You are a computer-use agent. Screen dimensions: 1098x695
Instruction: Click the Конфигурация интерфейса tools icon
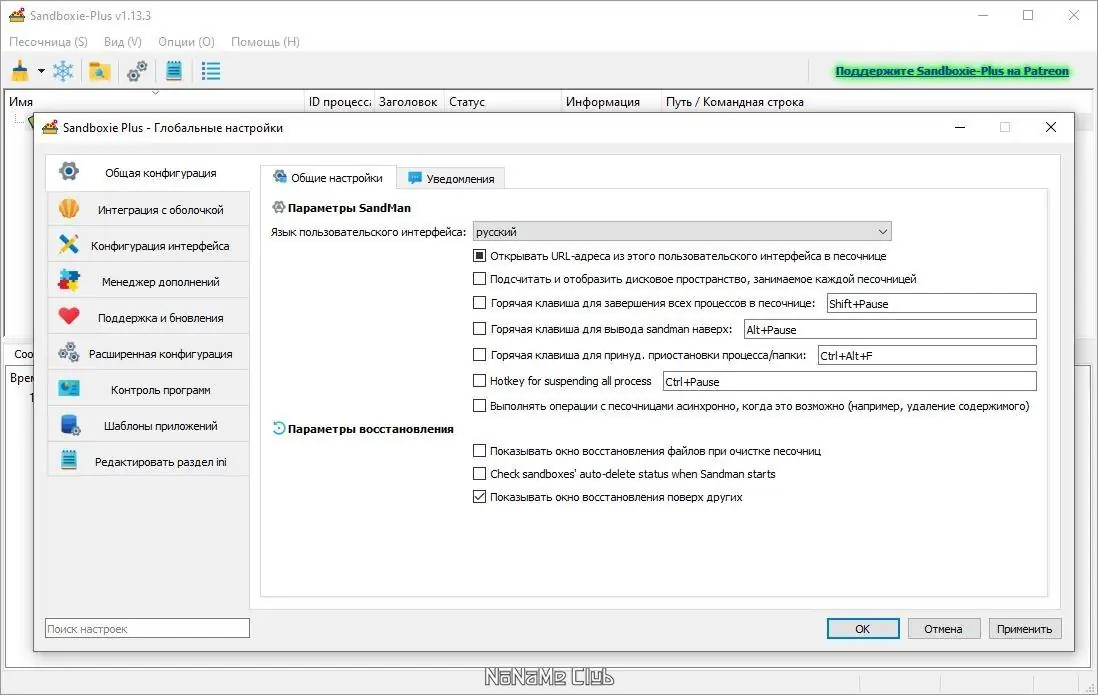[69, 245]
